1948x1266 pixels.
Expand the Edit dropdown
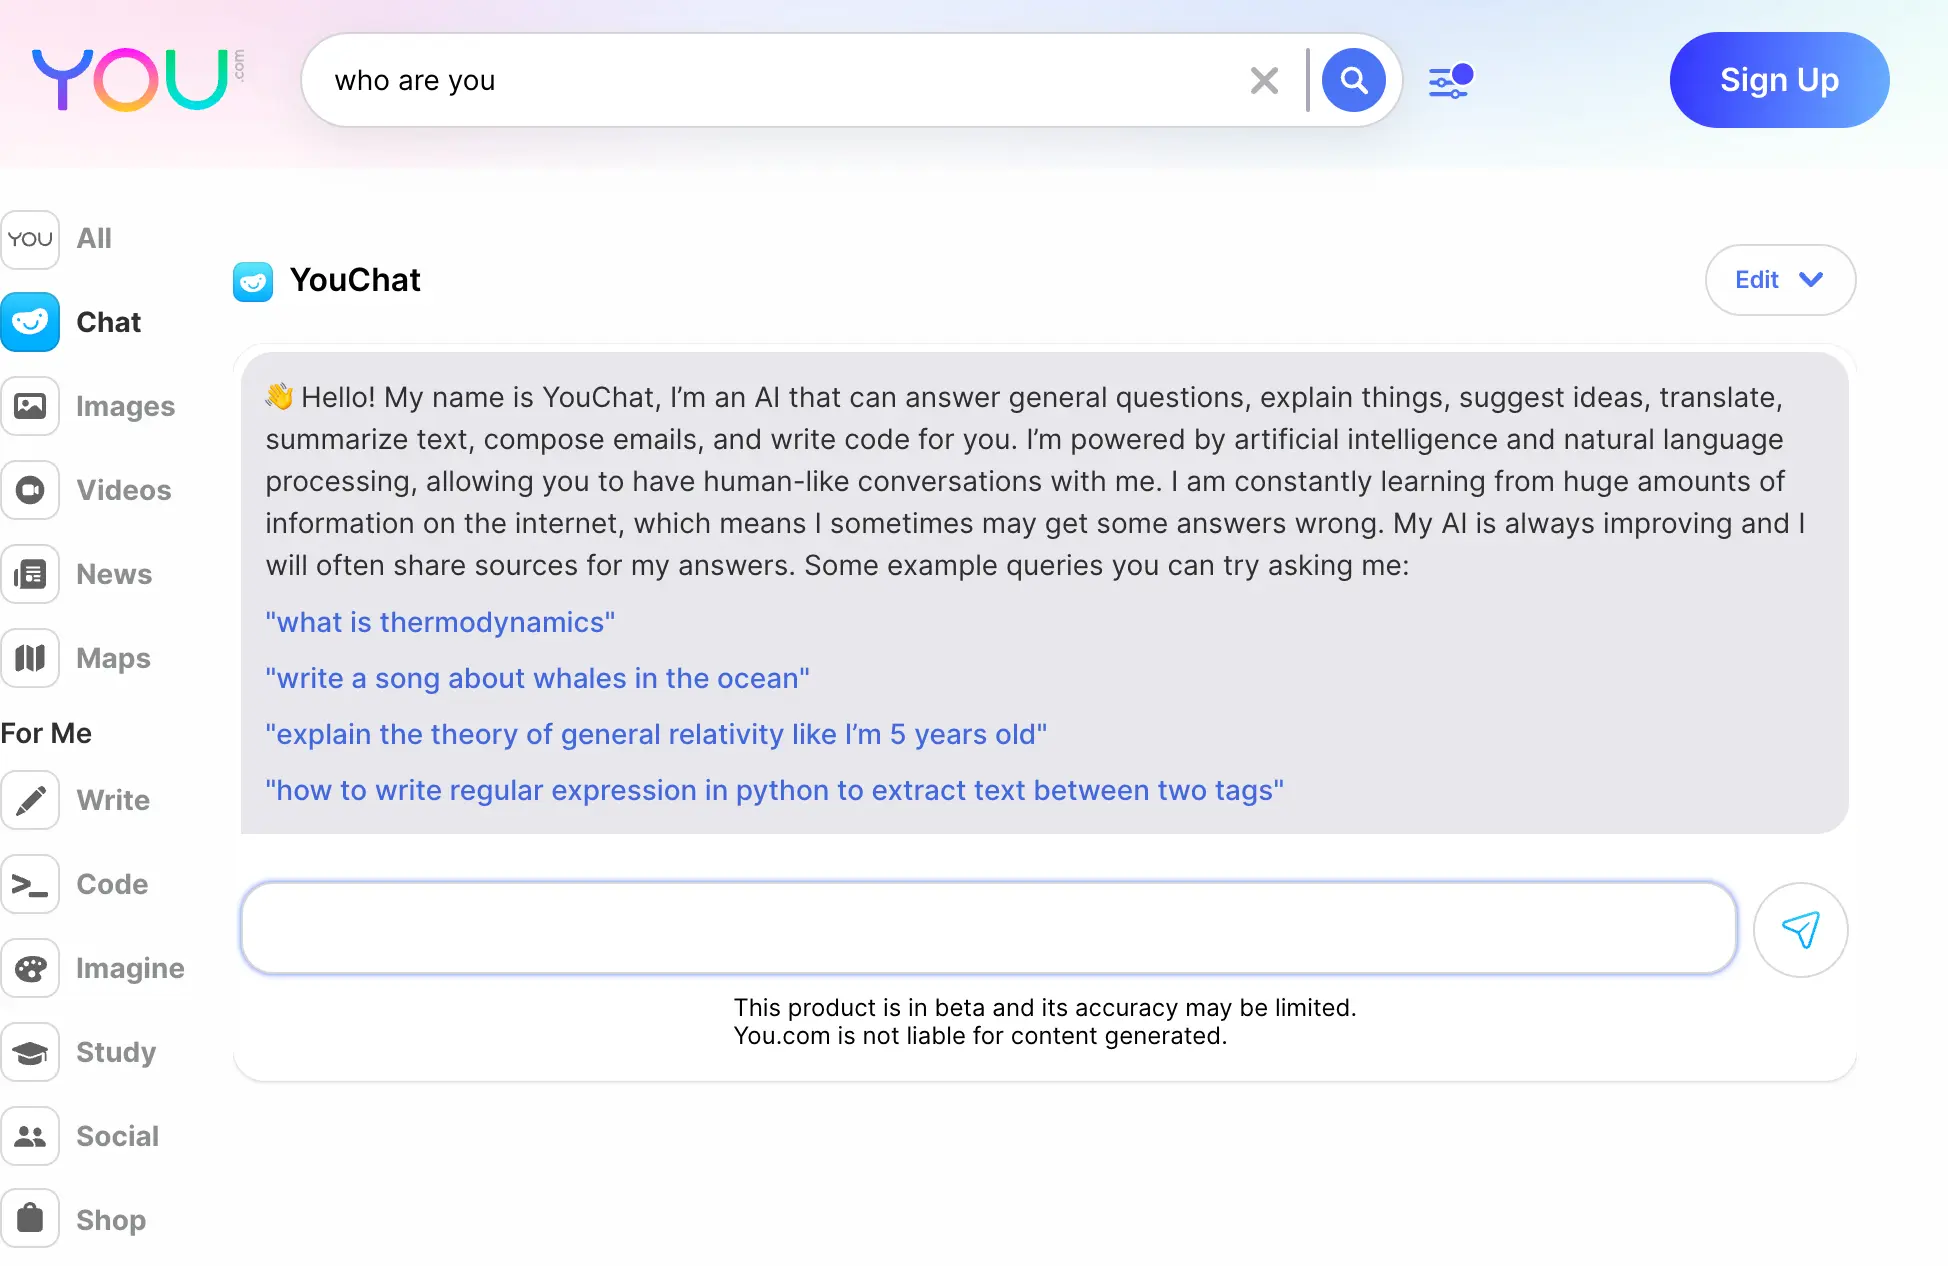tap(1780, 280)
